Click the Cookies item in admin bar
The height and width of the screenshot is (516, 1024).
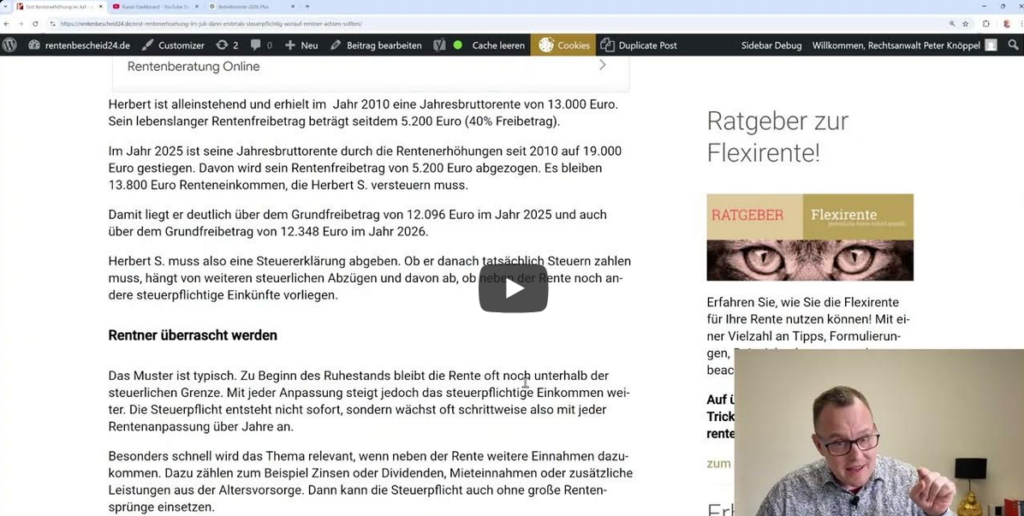coord(563,45)
